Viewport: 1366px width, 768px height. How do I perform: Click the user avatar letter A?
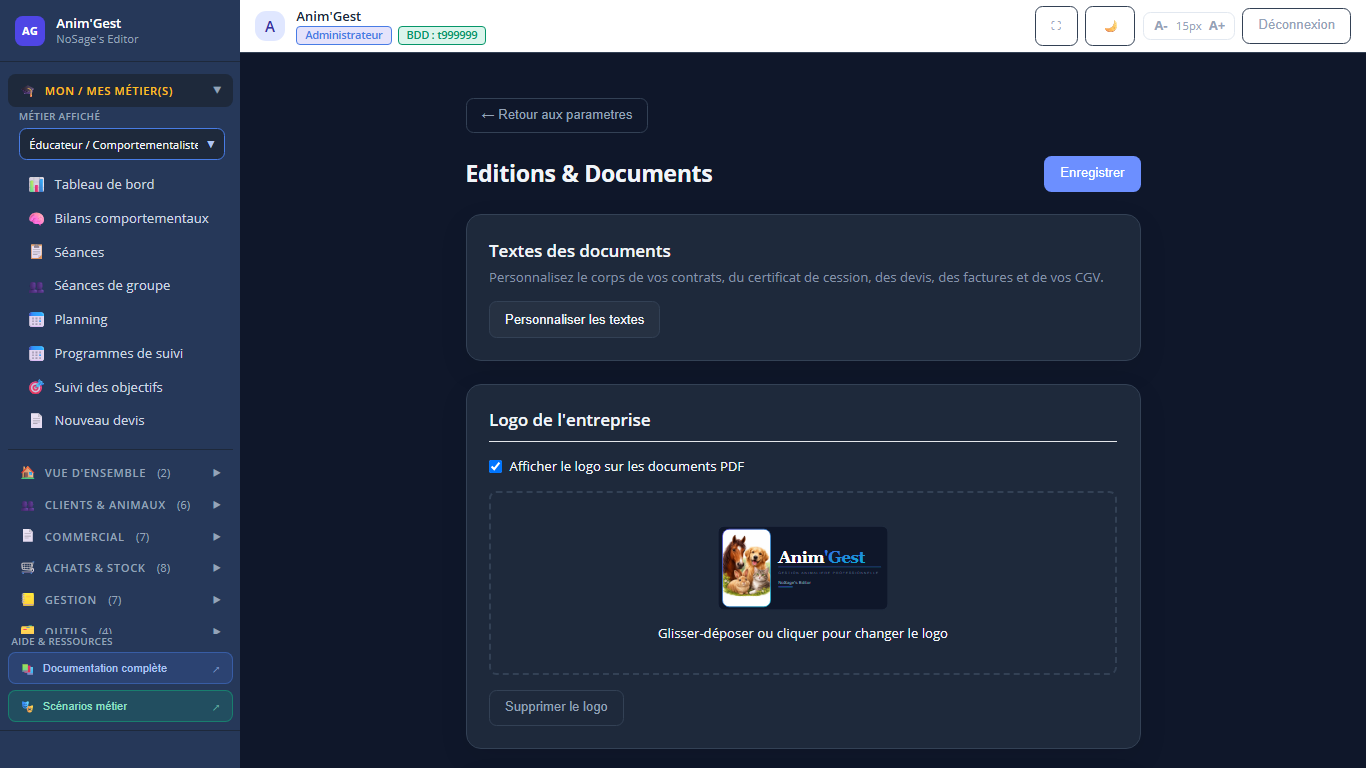coord(270,26)
